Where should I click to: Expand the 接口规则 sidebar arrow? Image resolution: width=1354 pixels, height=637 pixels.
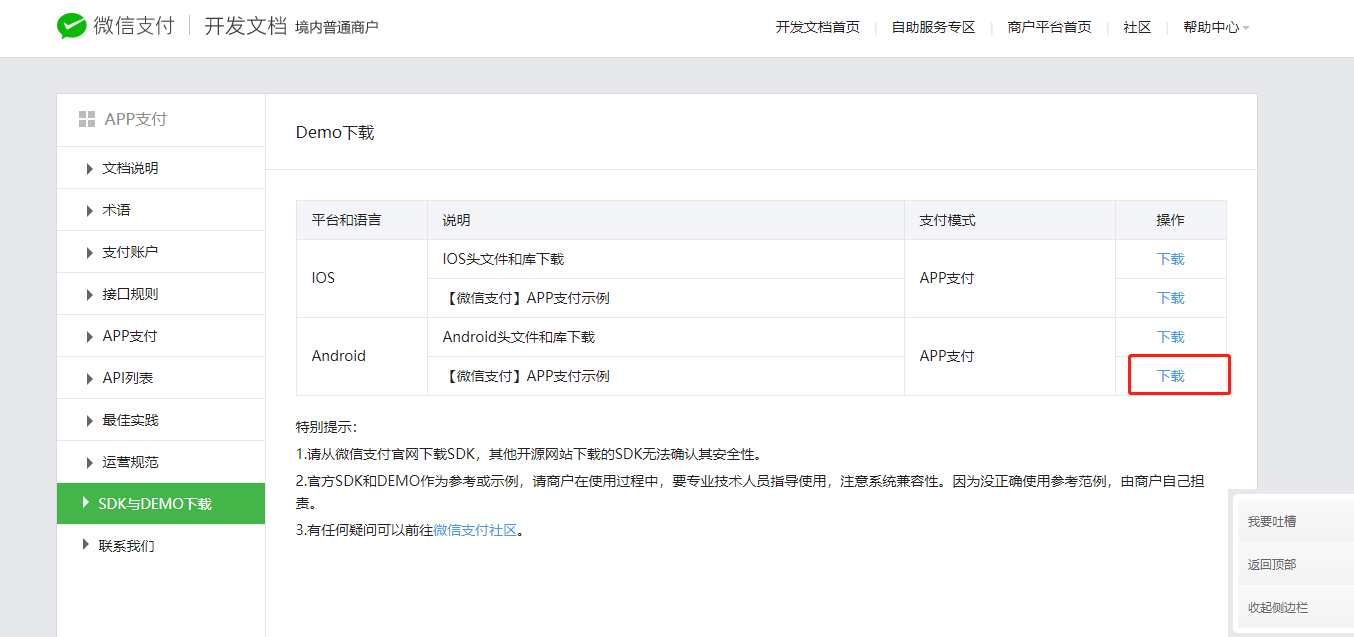pyautogui.click(x=90, y=294)
